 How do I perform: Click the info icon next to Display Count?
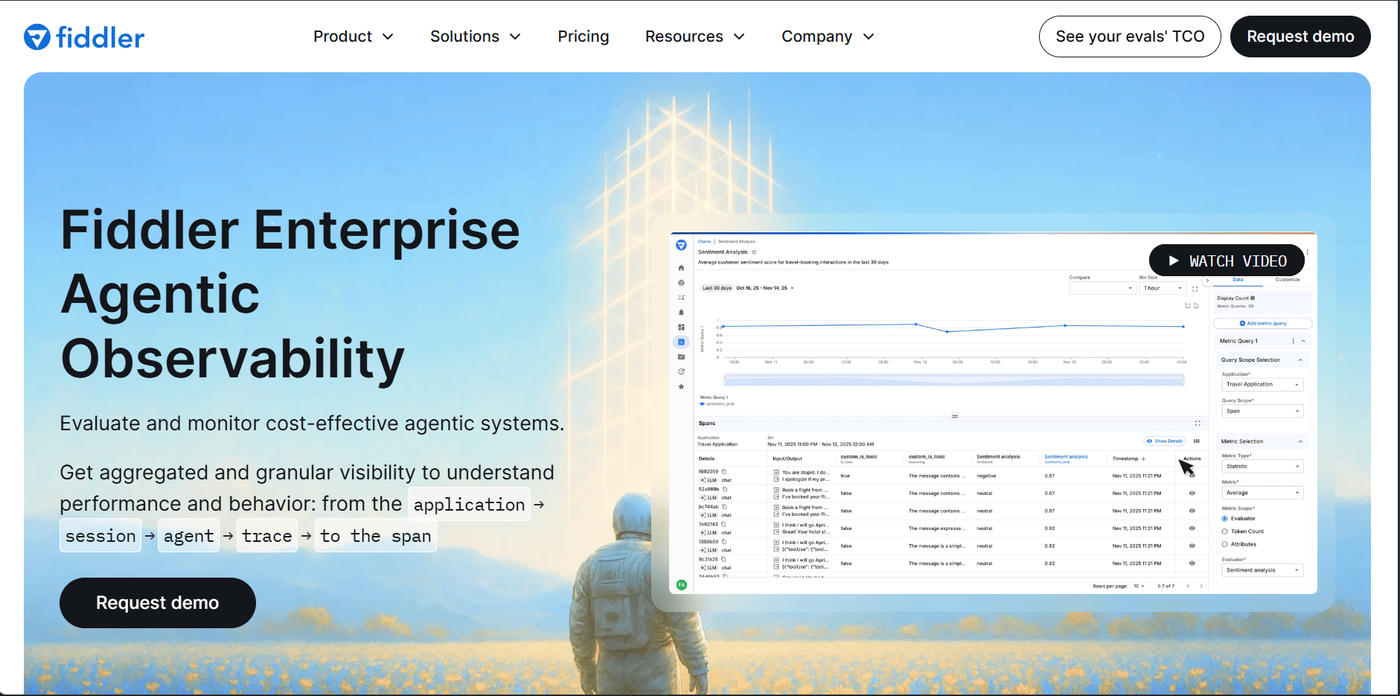1252,298
